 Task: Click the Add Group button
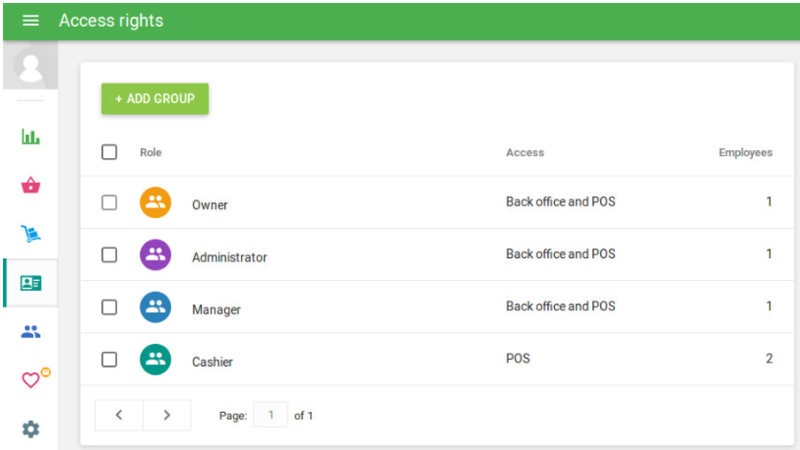155,99
